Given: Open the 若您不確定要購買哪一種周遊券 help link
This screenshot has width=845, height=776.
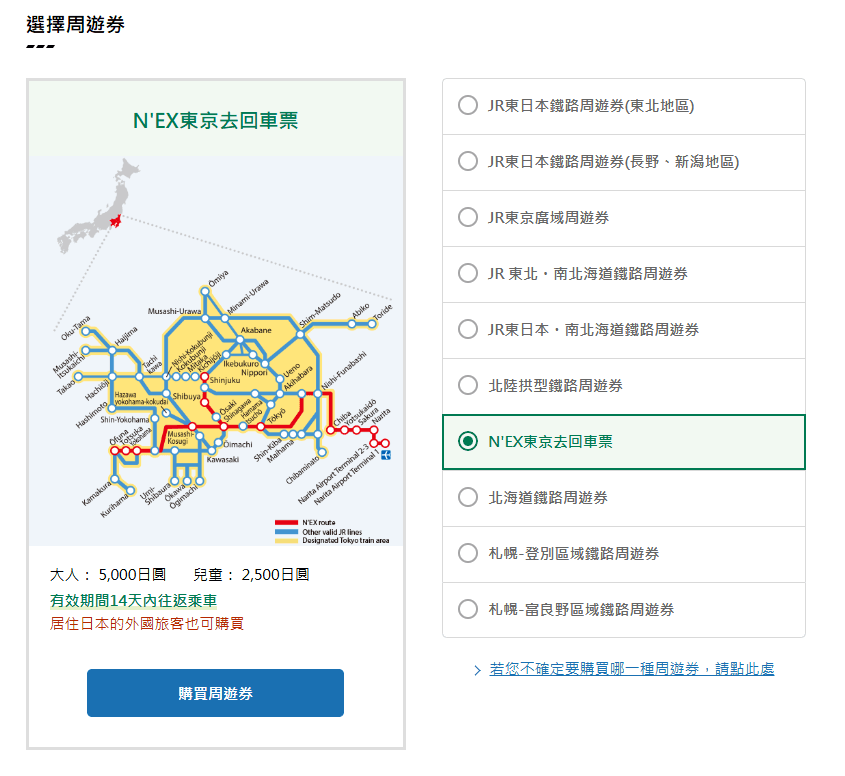Looking at the screenshot, I should (631, 669).
